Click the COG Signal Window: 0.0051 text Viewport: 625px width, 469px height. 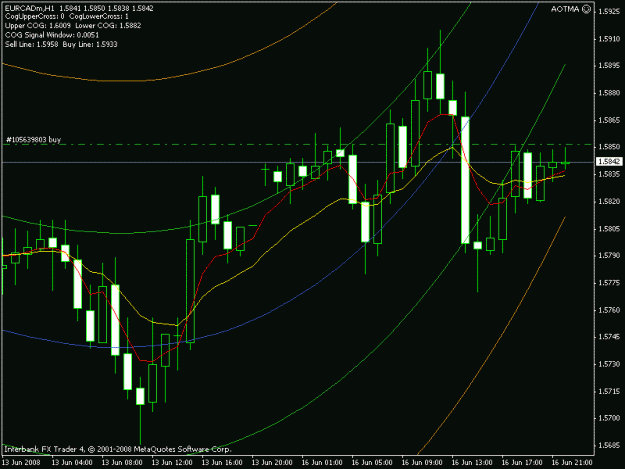click(x=52, y=35)
